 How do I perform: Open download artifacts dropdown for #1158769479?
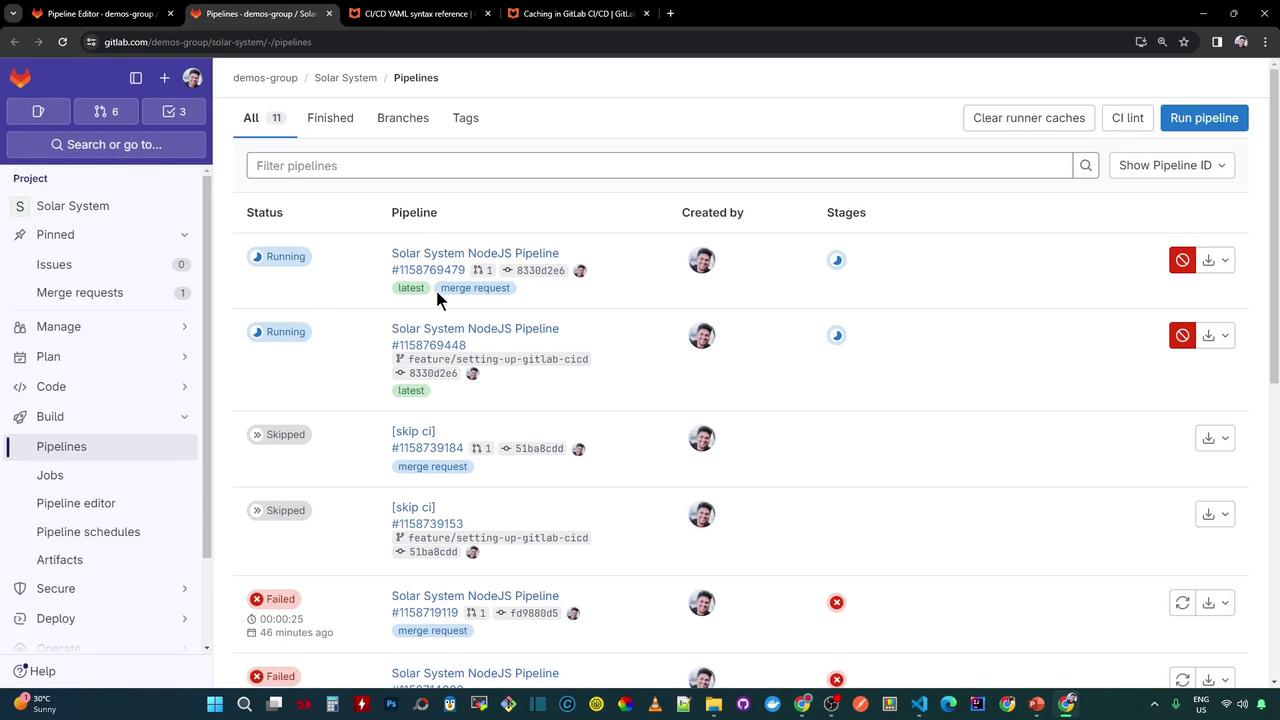click(x=1216, y=260)
